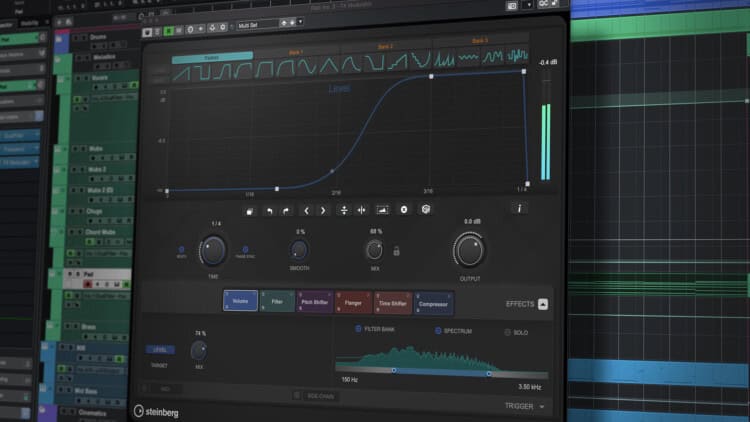Click the dice randomize icon
Viewport: 750px width, 422px height.
click(426, 209)
